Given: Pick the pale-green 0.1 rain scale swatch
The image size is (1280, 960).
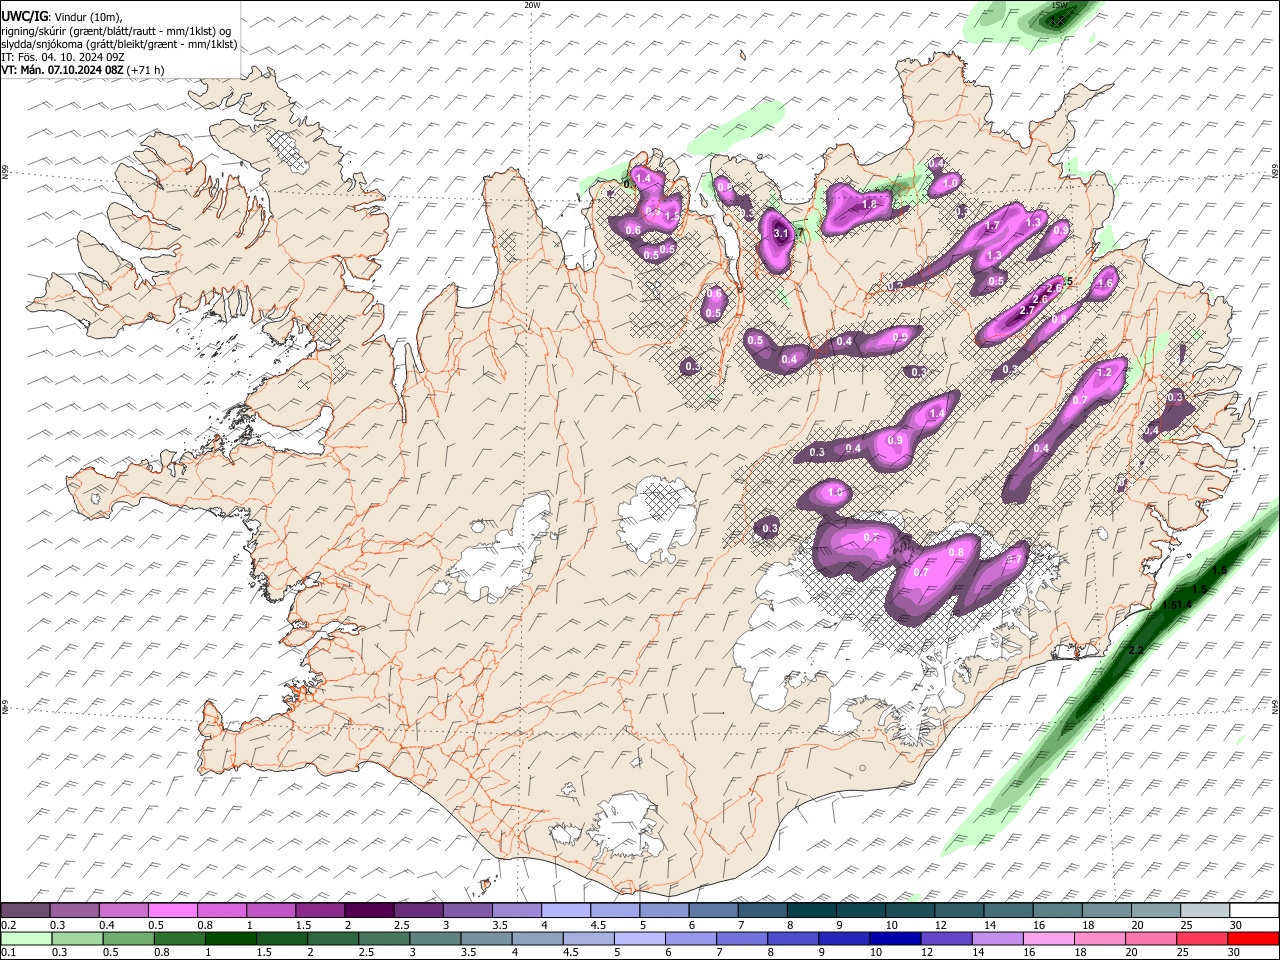Looking at the screenshot, I should pos(26,939).
